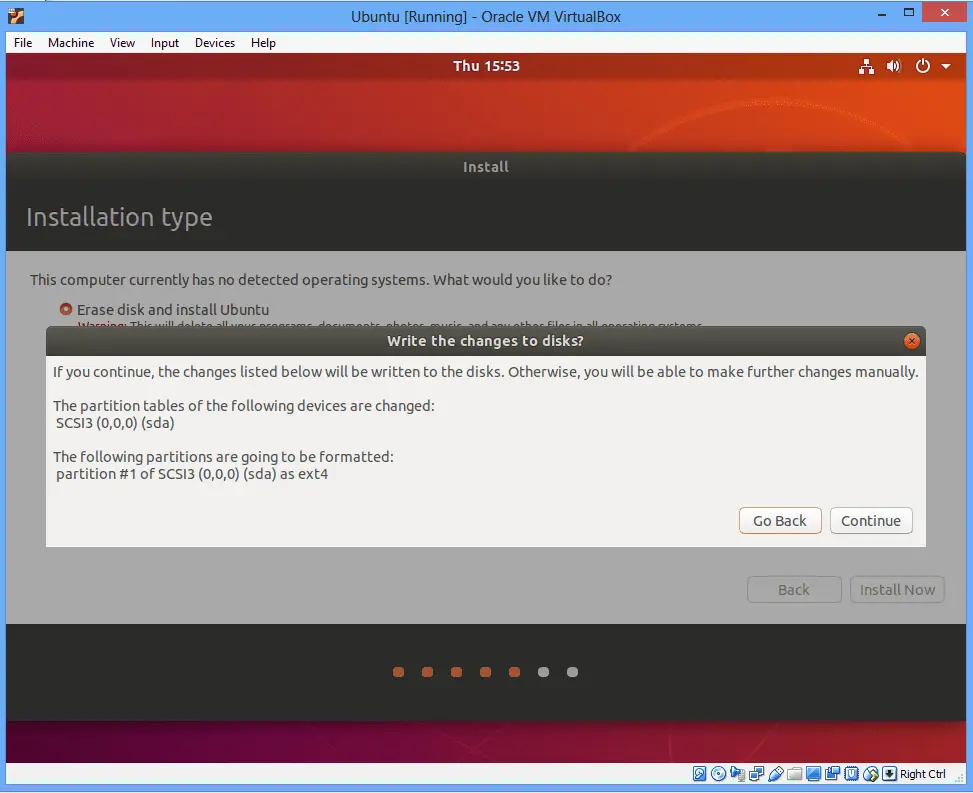Click the display status icon
The width and height of the screenshot is (973, 793).
tap(814, 774)
